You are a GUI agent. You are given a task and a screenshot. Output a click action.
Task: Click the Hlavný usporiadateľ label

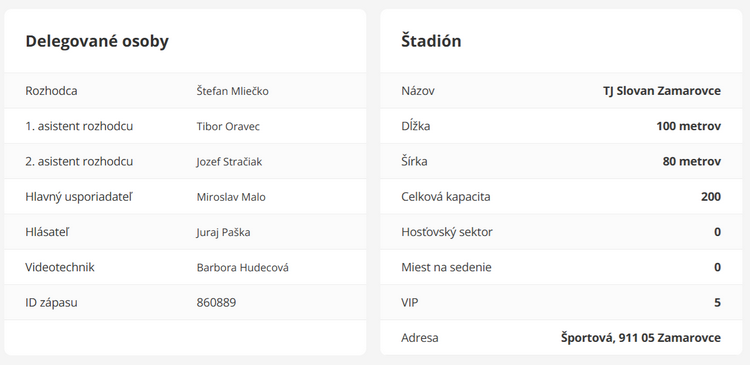[79, 197]
